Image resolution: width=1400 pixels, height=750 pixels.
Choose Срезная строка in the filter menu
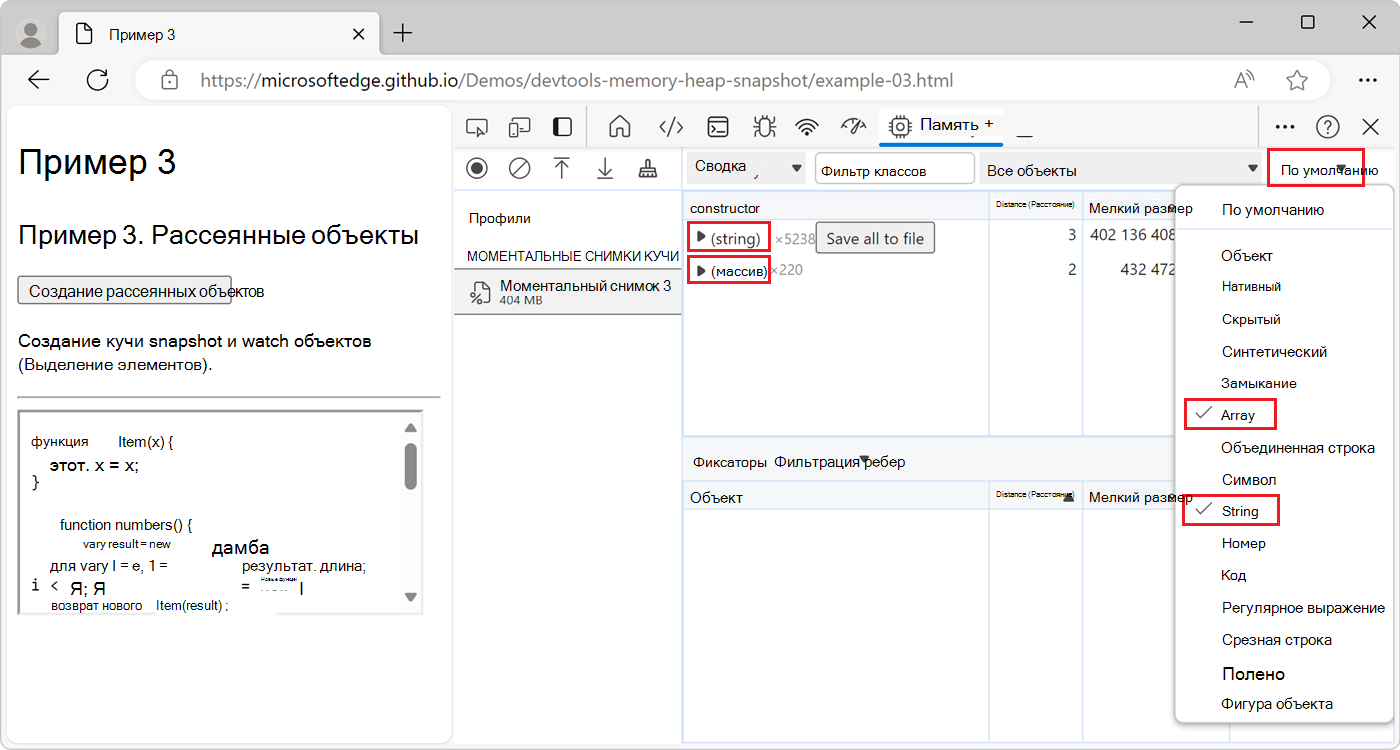[x=1276, y=639]
